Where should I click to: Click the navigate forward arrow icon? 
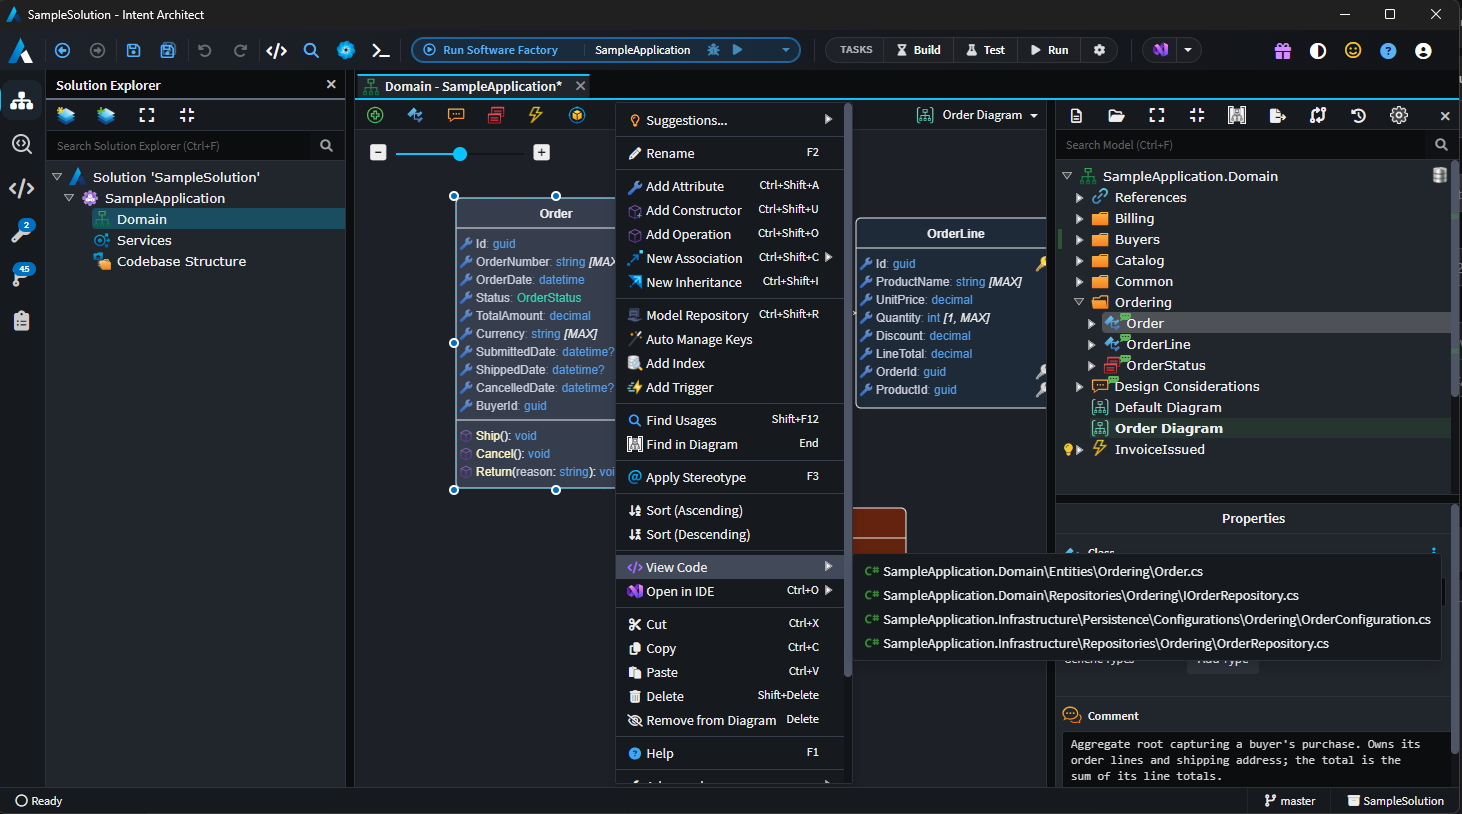pos(97,50)
